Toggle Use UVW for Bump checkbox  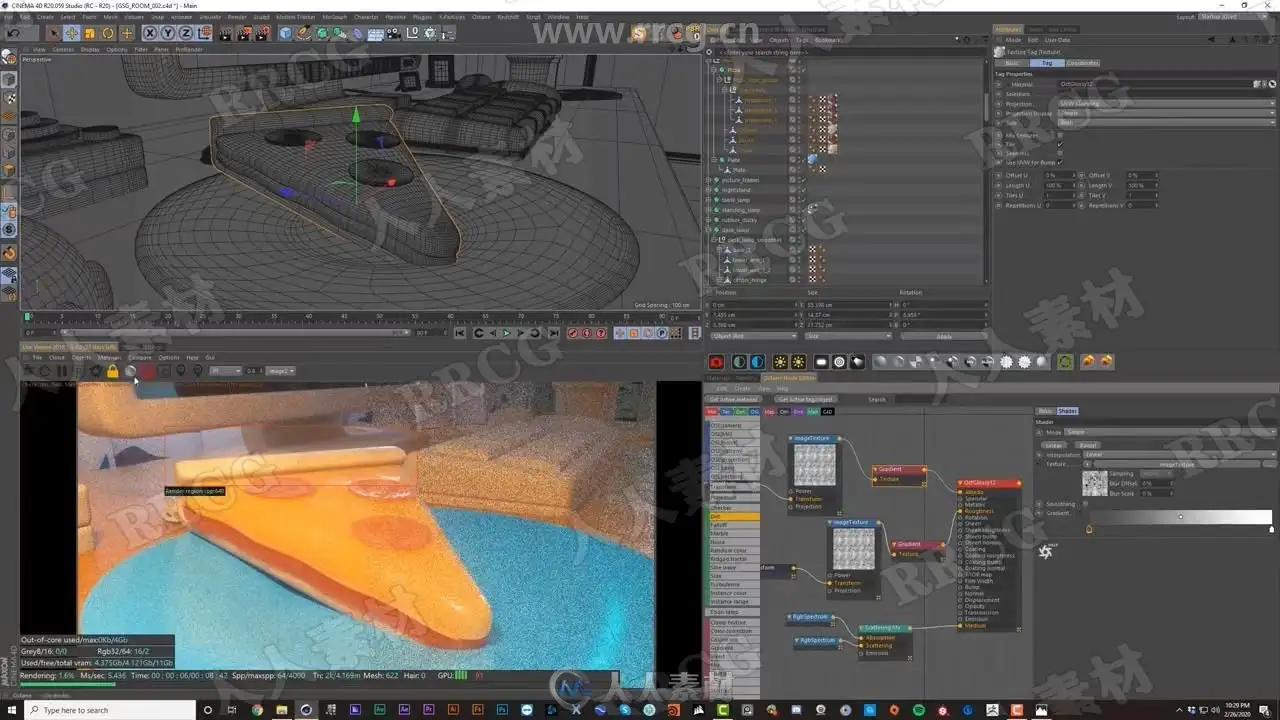click(x=1060, y=162)
